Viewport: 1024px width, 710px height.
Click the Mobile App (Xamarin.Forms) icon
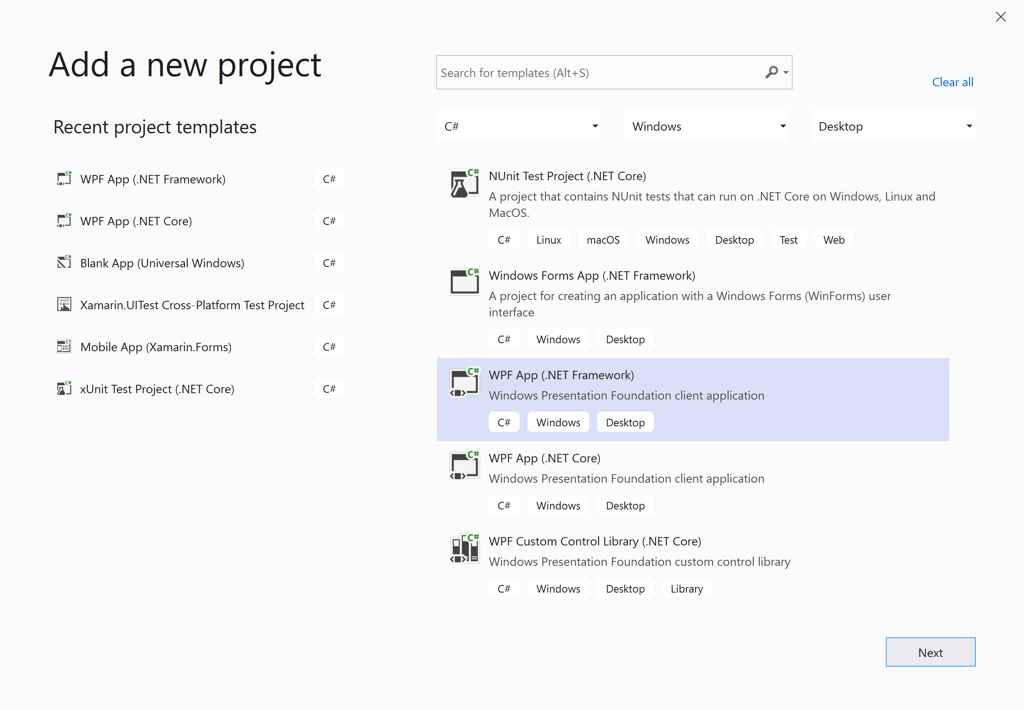65,346
